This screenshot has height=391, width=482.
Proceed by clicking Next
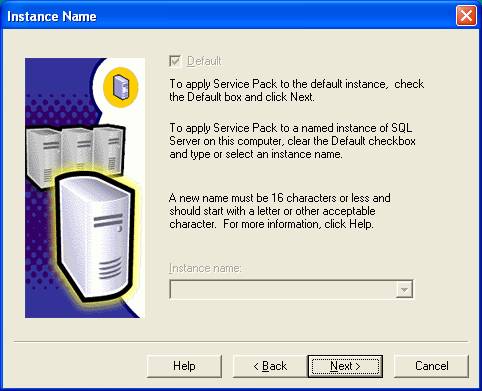[345, 366]
